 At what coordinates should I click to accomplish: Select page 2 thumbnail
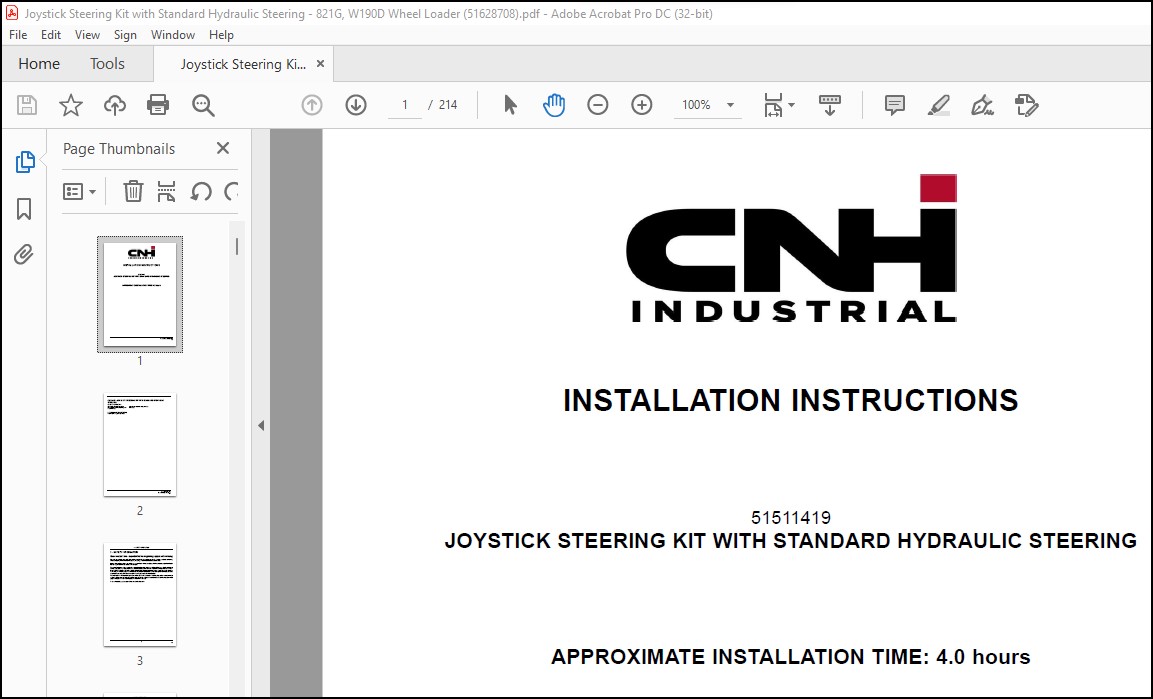pos(140,445)
